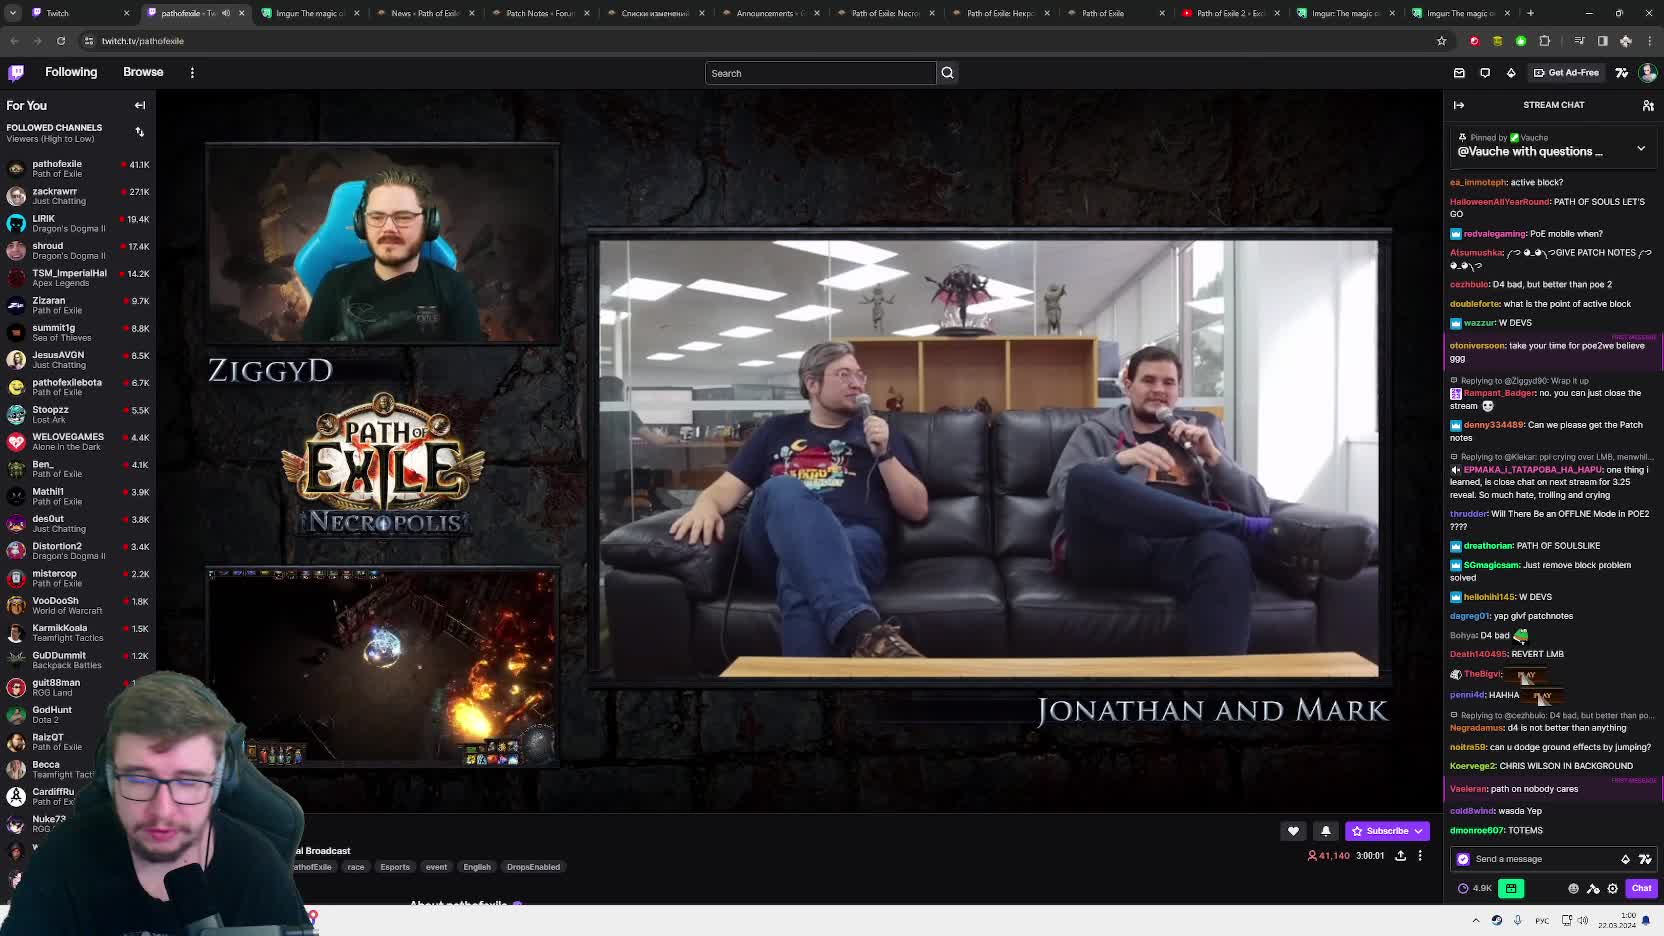Open the Zizaran channel
1664x936 pixels.
[77, 305]
